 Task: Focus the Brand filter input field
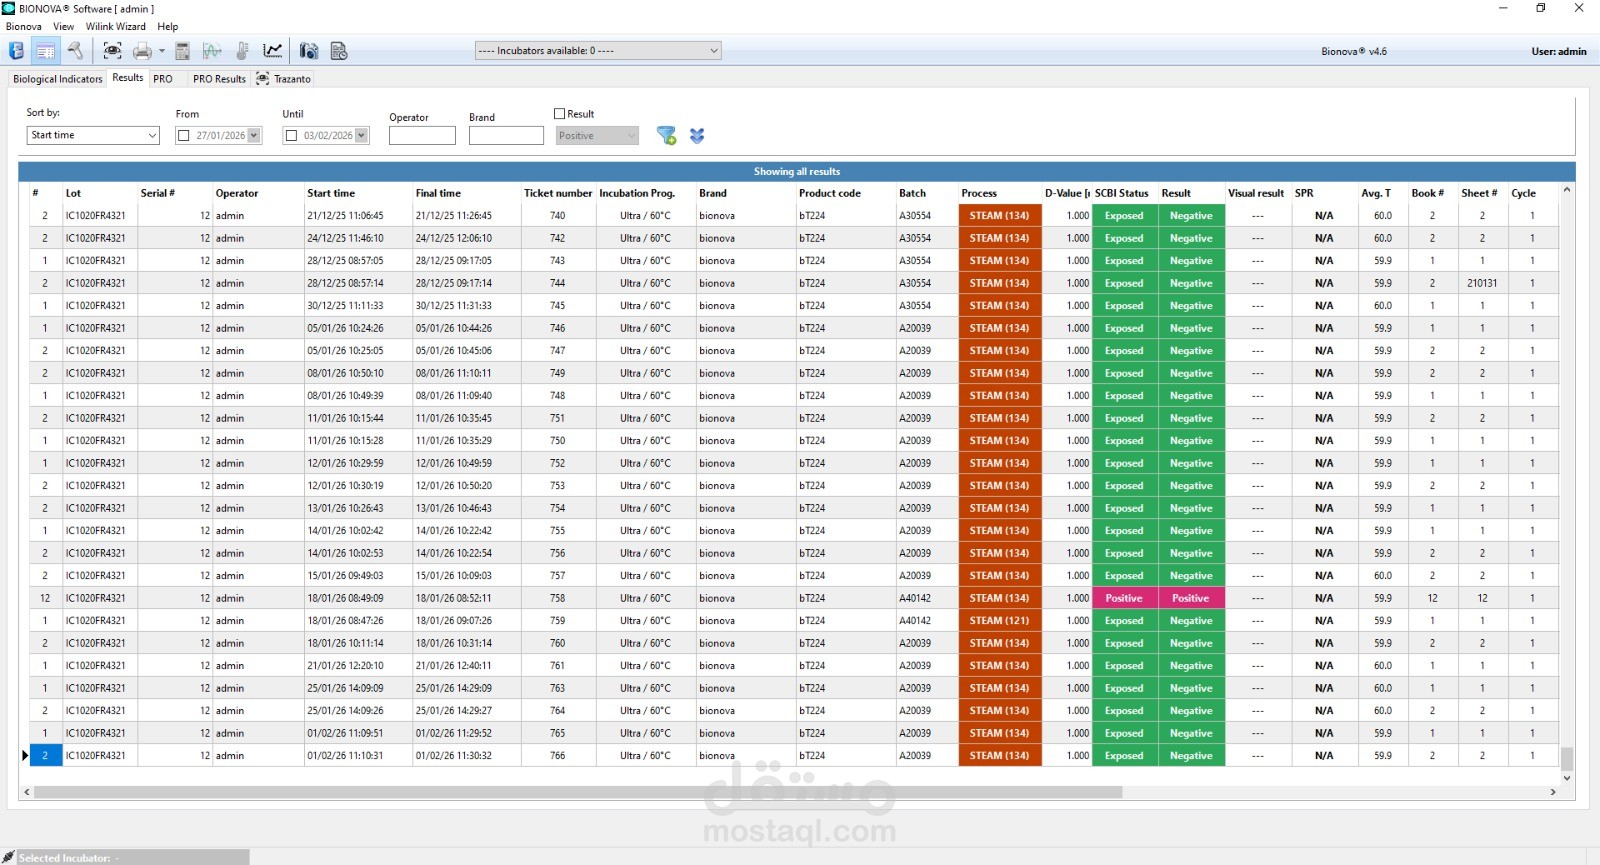point(506,135)
